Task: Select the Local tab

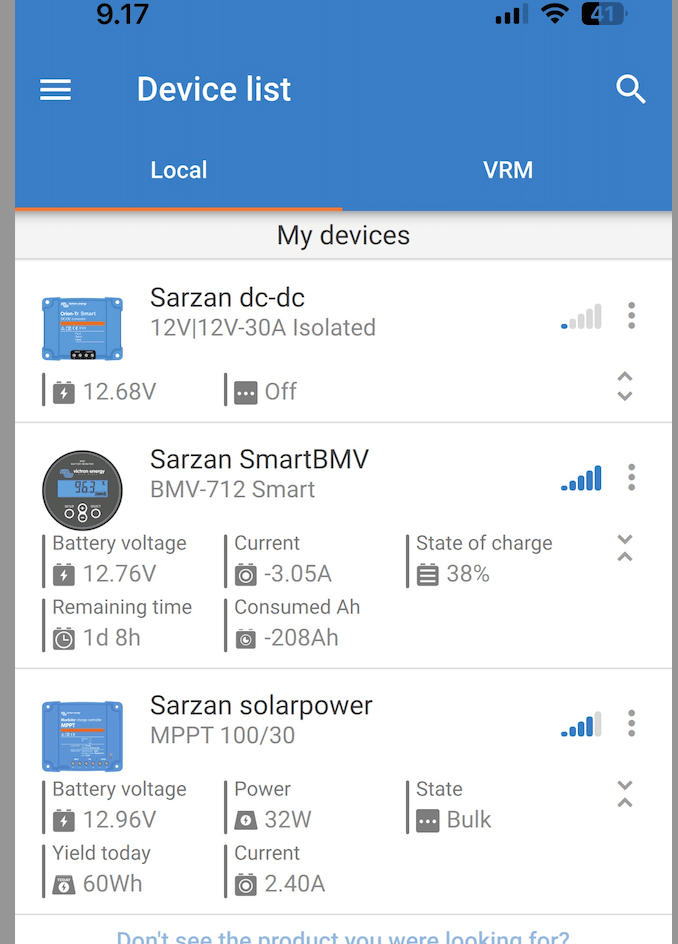Action: pos(179,170)
